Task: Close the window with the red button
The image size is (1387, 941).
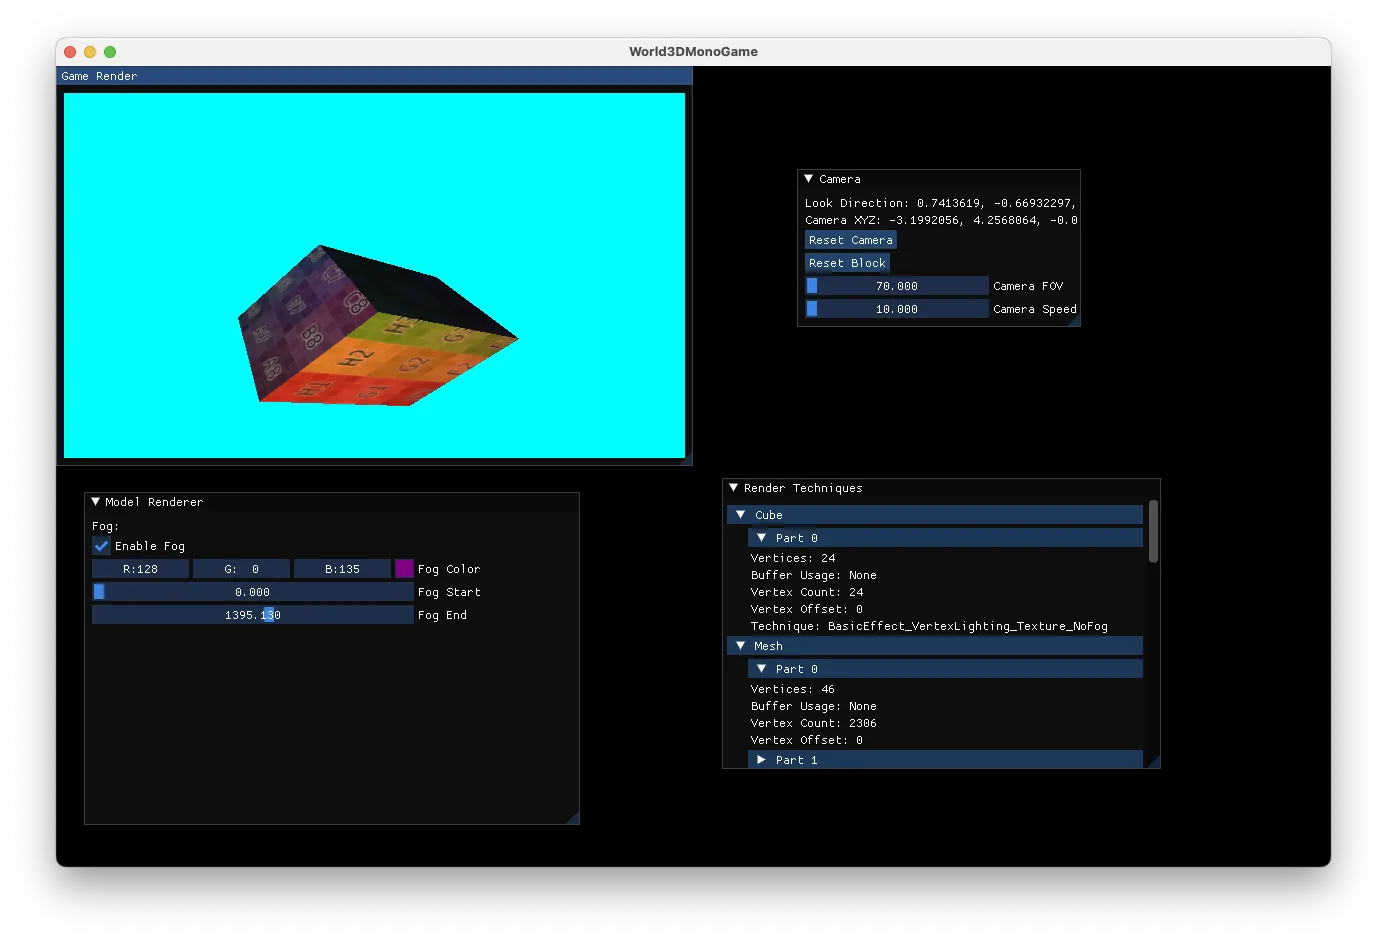Action: 70,52
